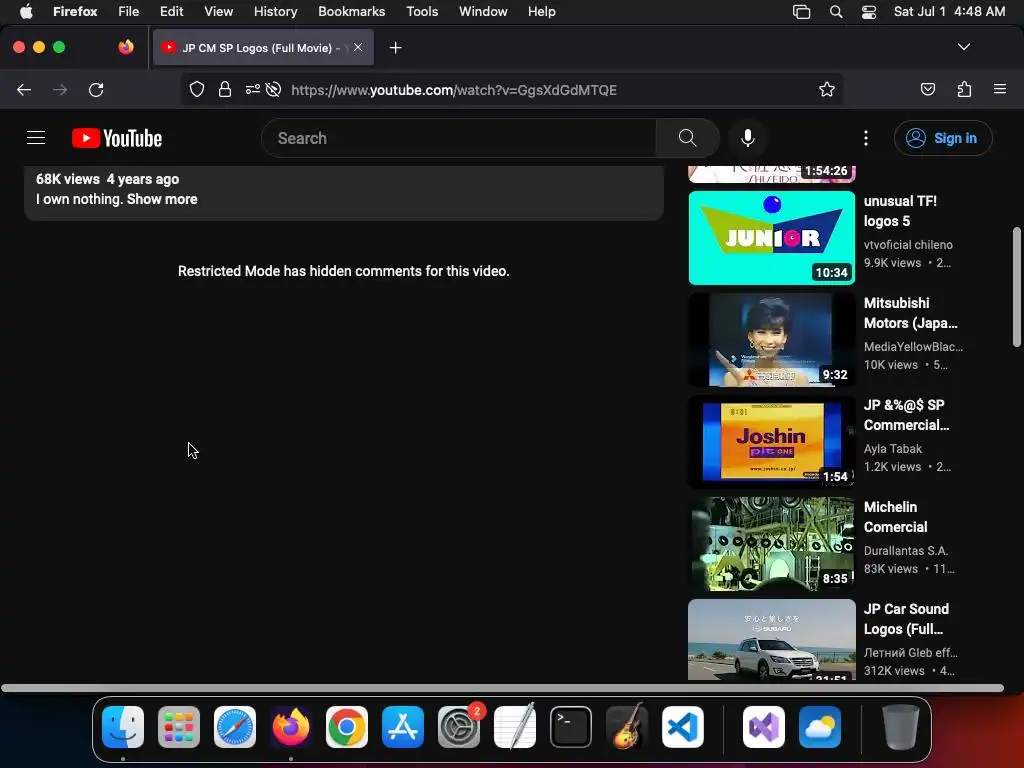Open System Preferences from the Dock
Viewport: 1024px width, 768px height.
pyautogui.click(x=459, y=727)
